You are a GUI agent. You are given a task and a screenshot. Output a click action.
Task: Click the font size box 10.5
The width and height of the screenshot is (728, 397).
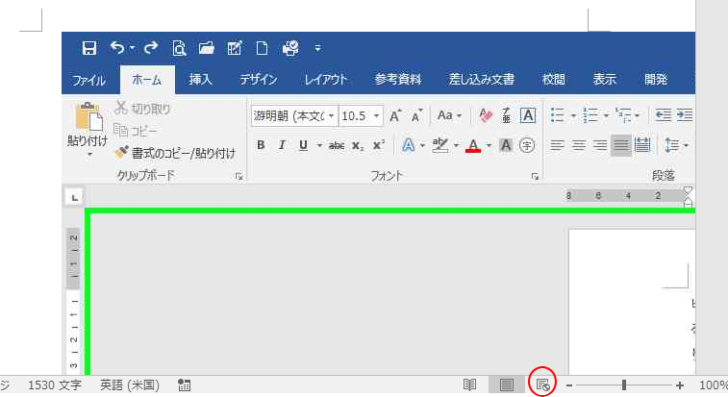[354, 116]
